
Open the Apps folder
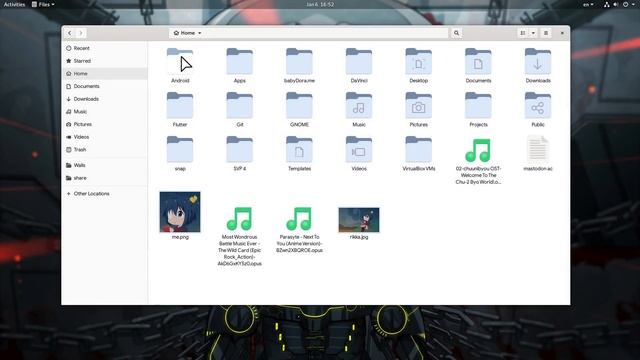240,62
